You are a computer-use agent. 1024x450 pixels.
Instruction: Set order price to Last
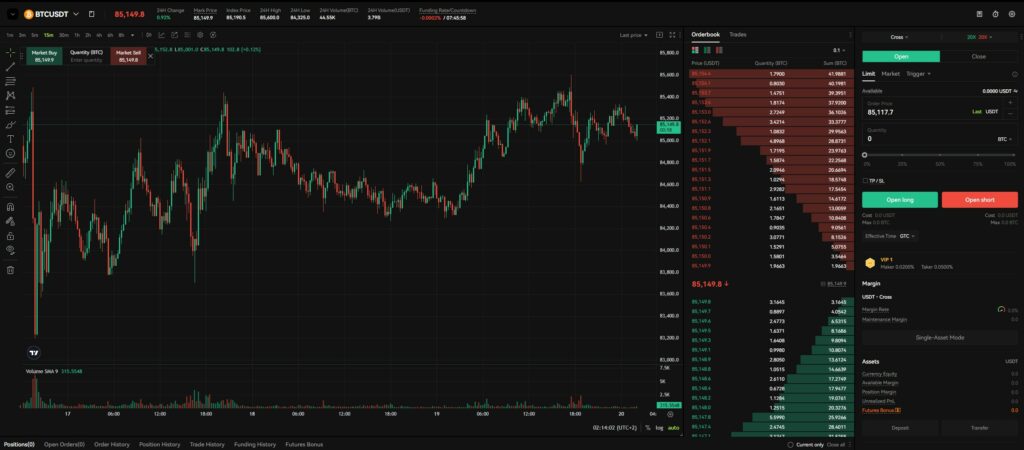click(x=976, y=112)
